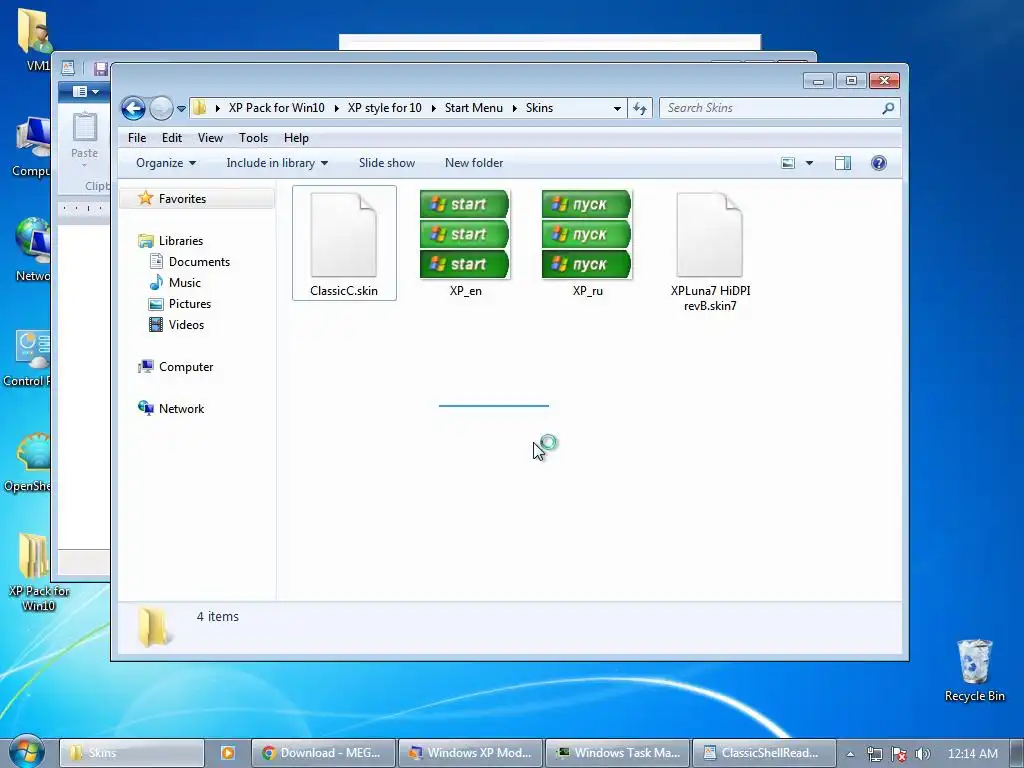The width and height of the screenshot is (1024, 768).
Task: Expand the Organize dropdown
Action: (166, 163)
